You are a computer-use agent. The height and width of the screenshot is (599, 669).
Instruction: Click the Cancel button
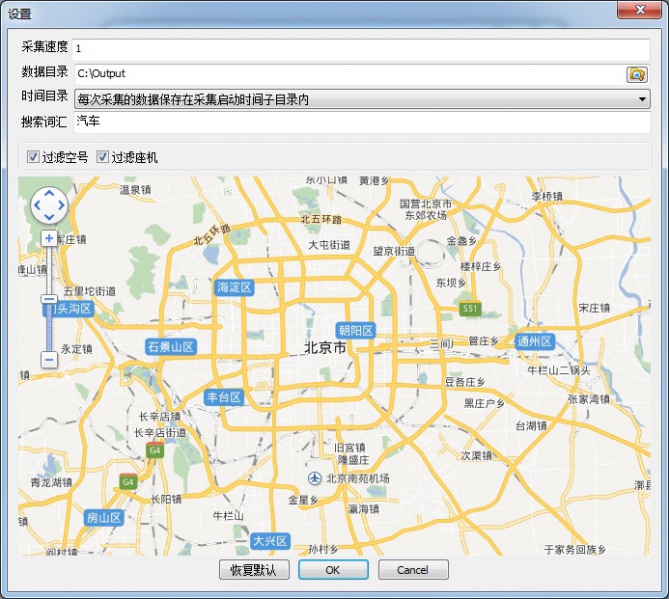click(x=413, y=570)
